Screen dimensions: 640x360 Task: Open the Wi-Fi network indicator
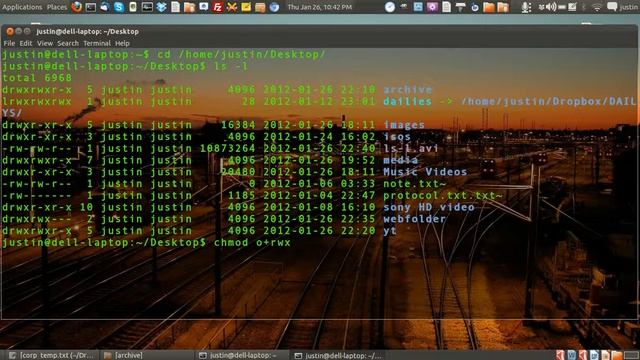point(596,7)
